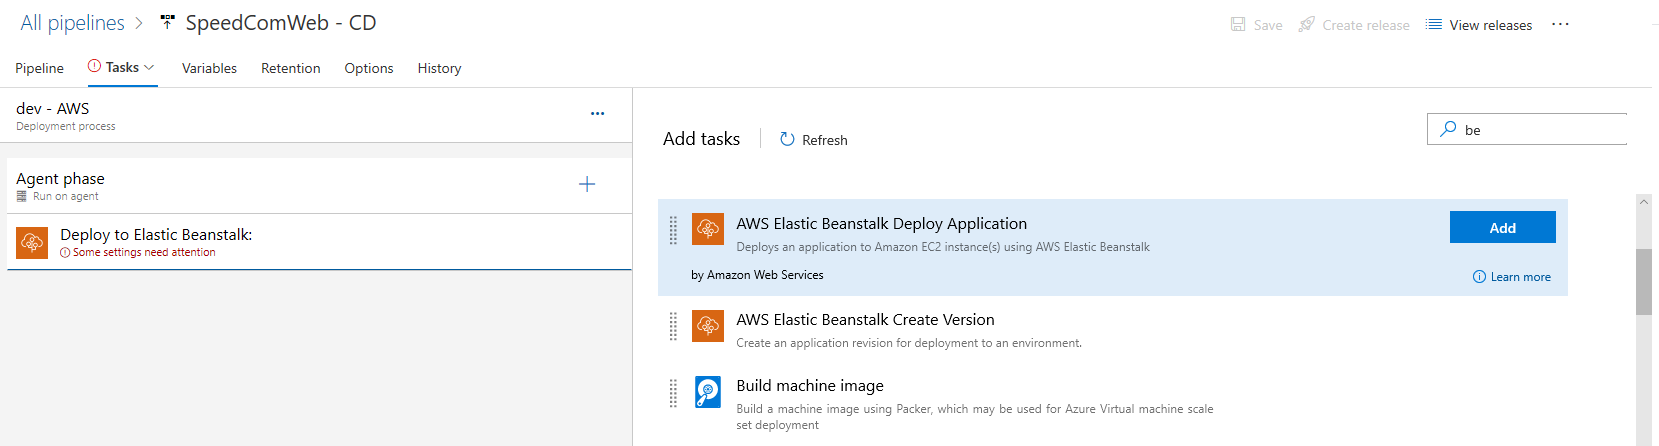This screenshot has width=1659, height=446.
Task: Click the Refresh icon beside Add tasks
Action: pyautogui.click(x=787, y=140)
